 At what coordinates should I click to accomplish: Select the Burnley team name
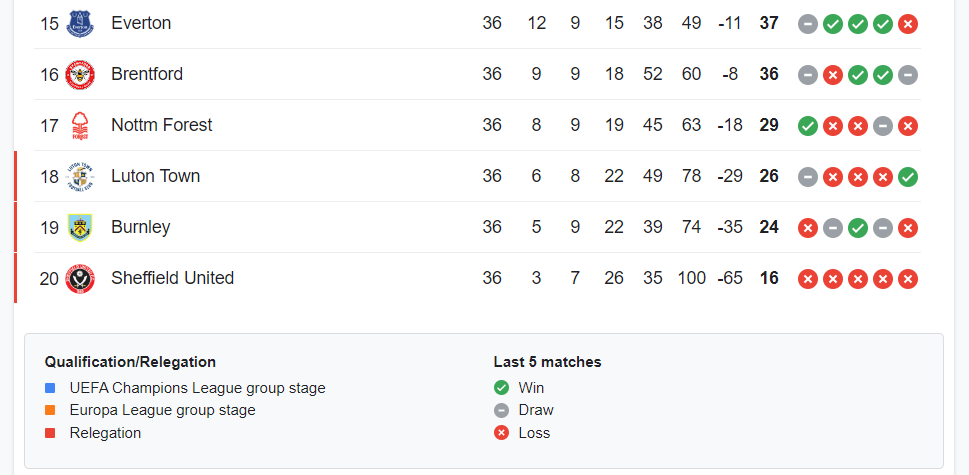[140, 227]
